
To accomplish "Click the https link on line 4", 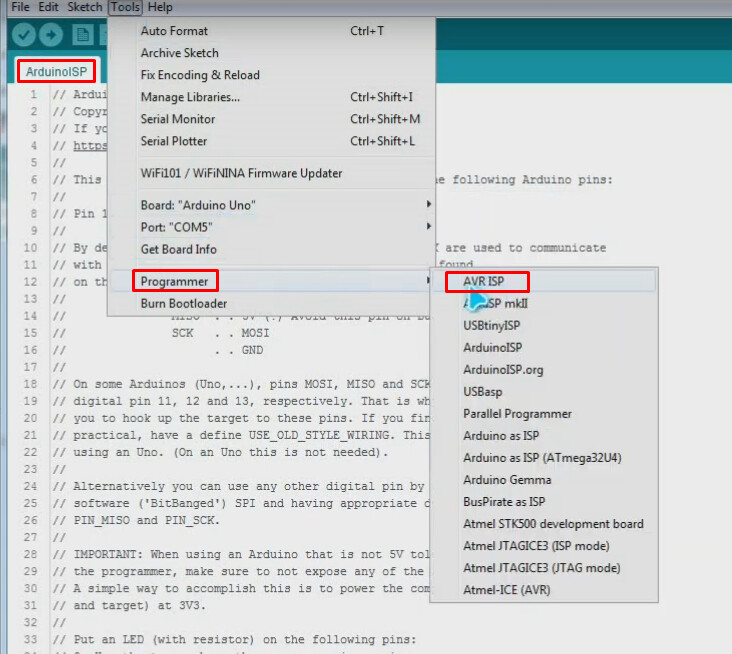I will click(x=90, y=146).
